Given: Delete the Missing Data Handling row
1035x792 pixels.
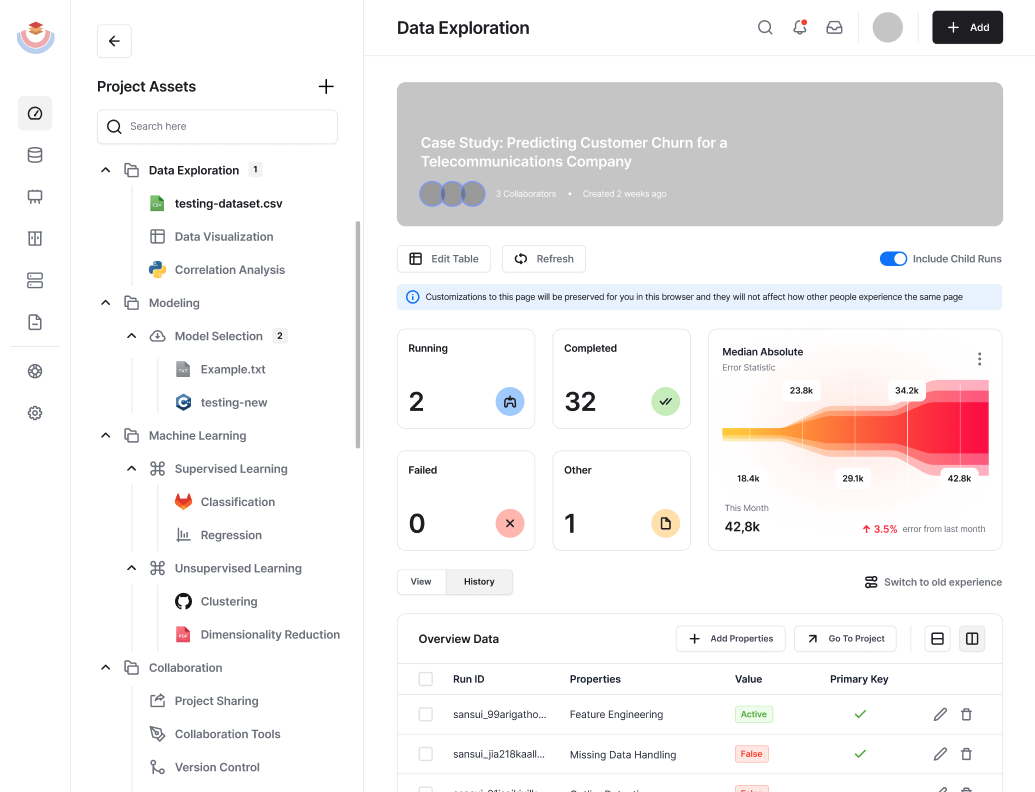Looking at the screenshot, I should point(966,754).
